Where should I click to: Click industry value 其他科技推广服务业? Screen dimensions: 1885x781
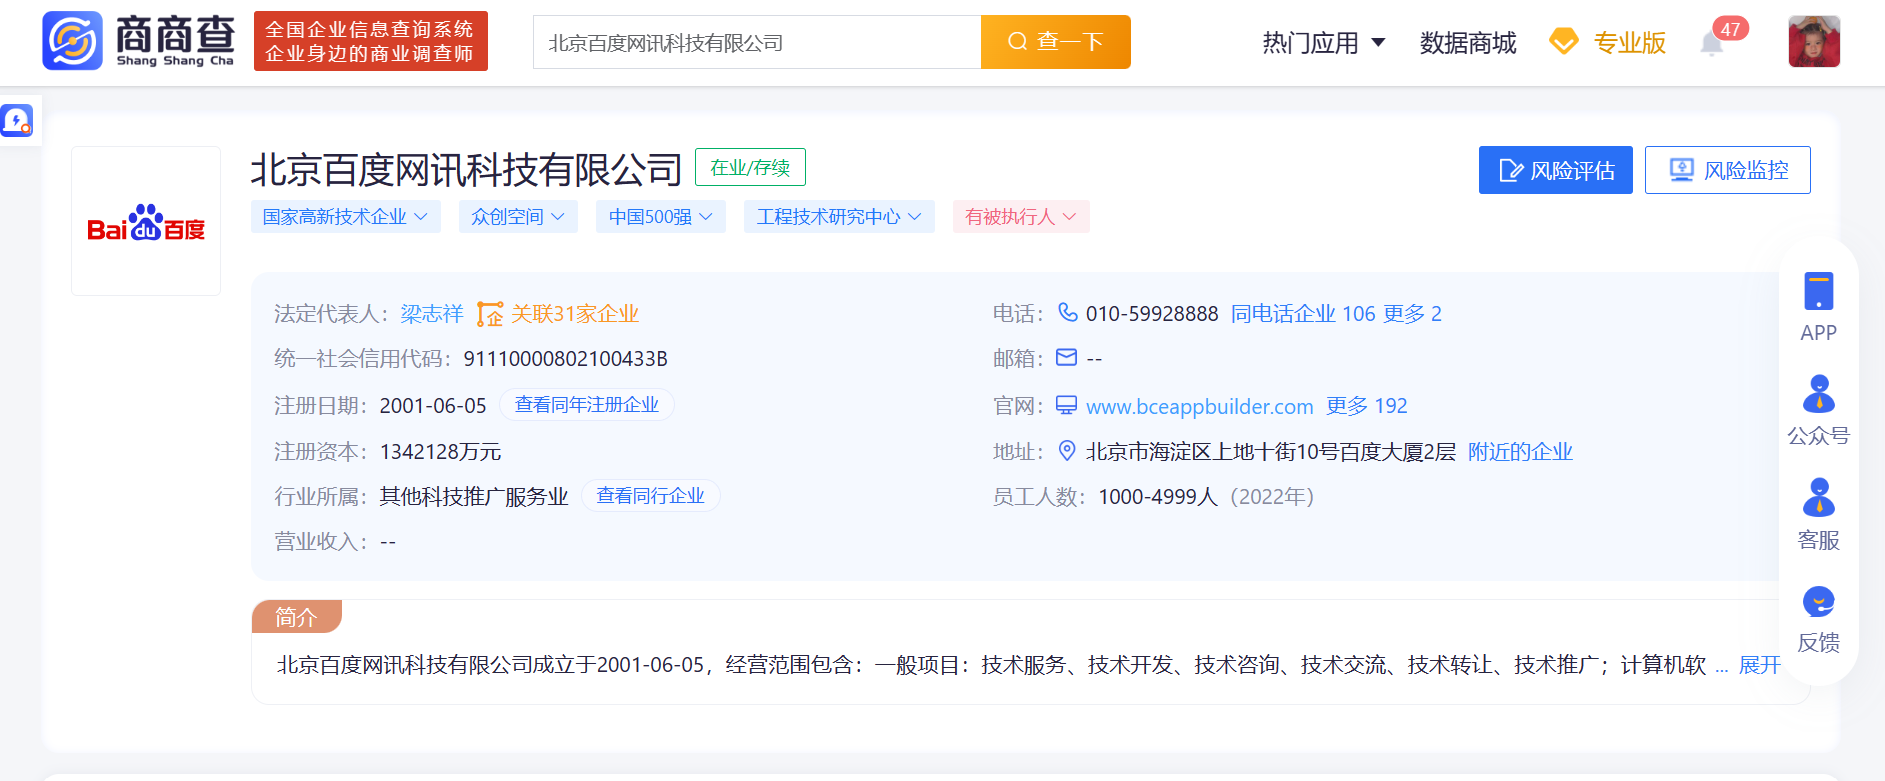474,497
